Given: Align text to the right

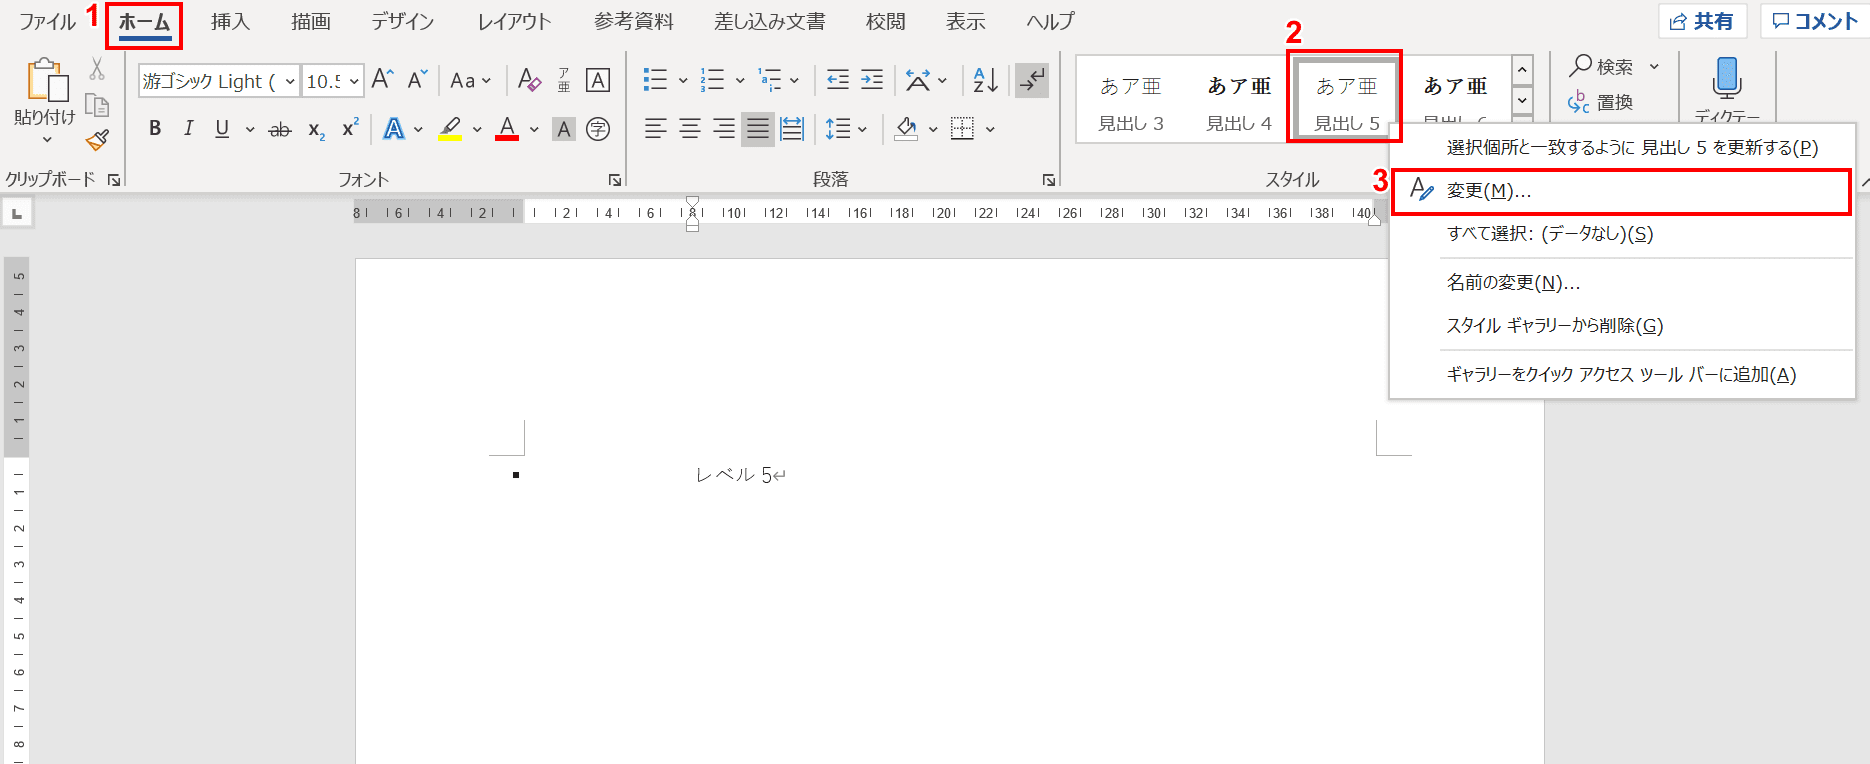Looking at the screenshot, I should (x=724, y=128).
